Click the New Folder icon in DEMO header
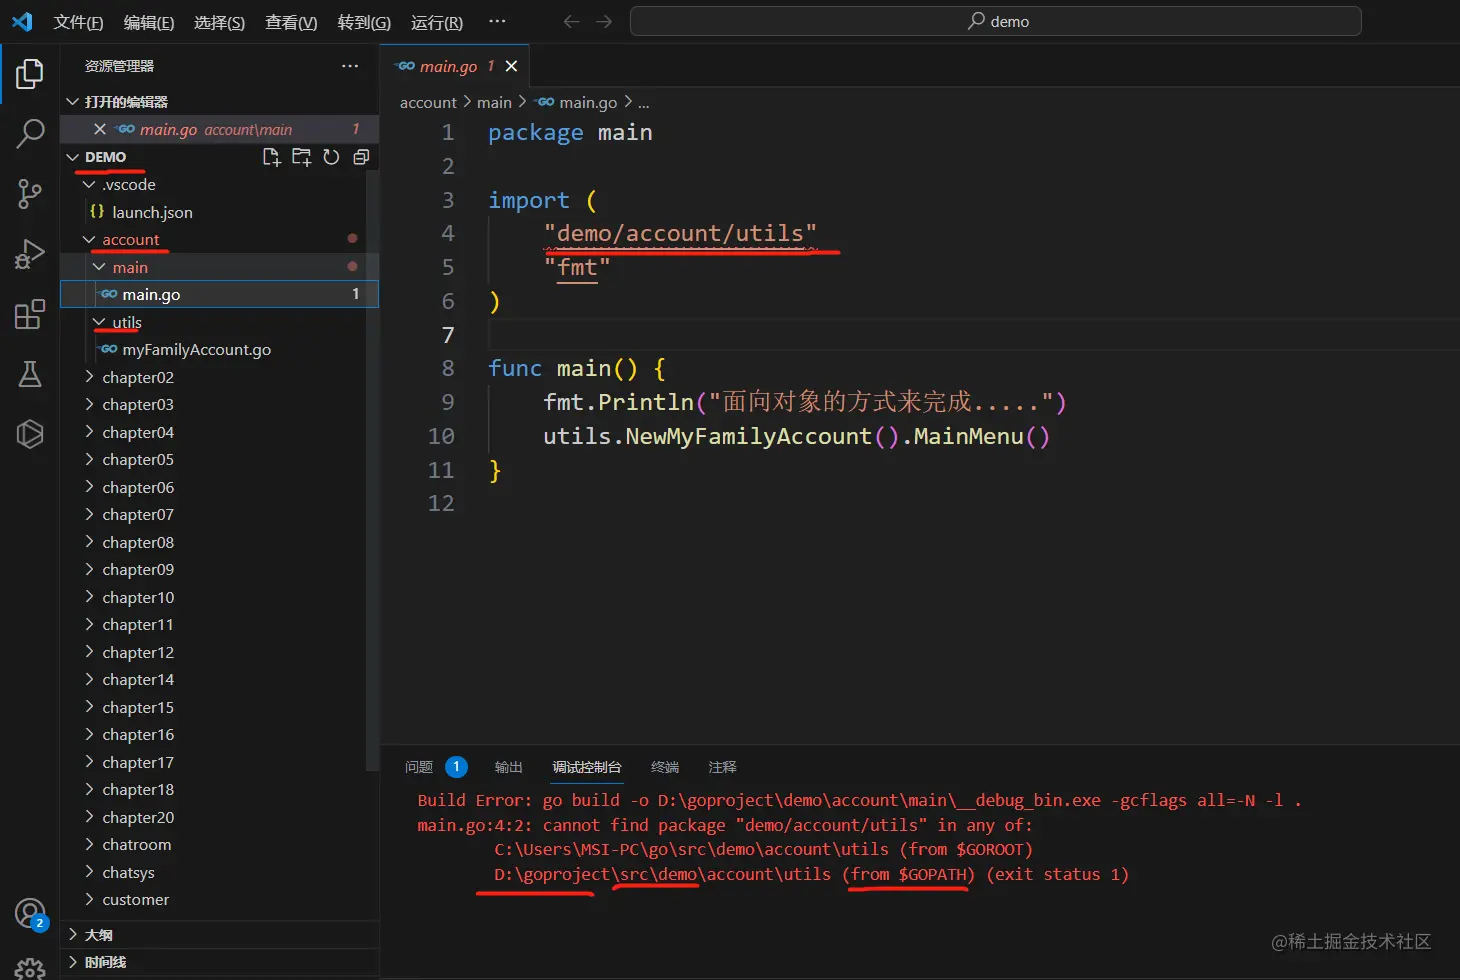1460x980 pixels. pyautogui.click(x=301, y=157)
